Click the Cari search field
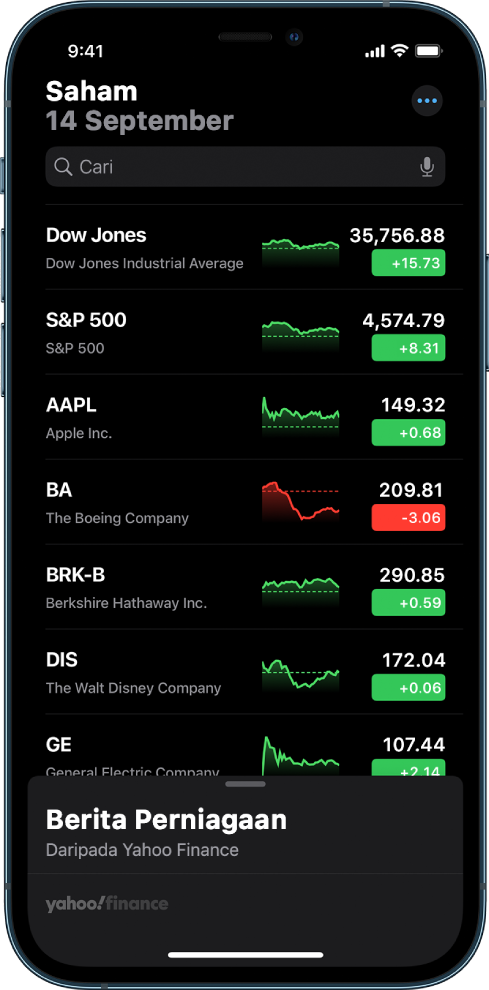The width and height of the screenshot is (489, 990). (x=245, y=167)
